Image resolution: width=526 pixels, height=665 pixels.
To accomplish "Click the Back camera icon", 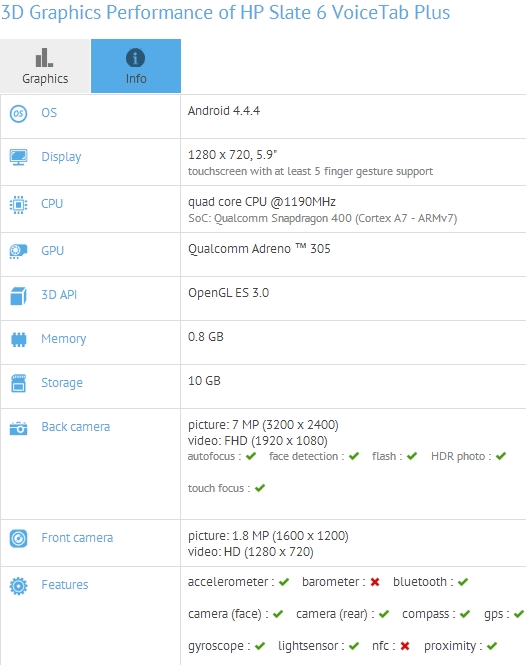I will pyautogui.click(x=18, y=428).
